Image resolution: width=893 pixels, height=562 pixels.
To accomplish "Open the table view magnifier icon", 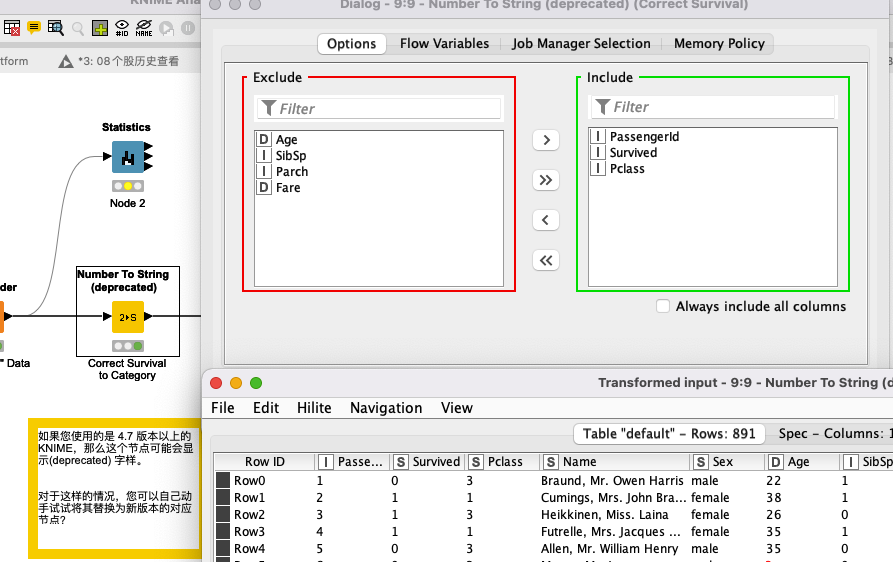I will click(56, 28).
